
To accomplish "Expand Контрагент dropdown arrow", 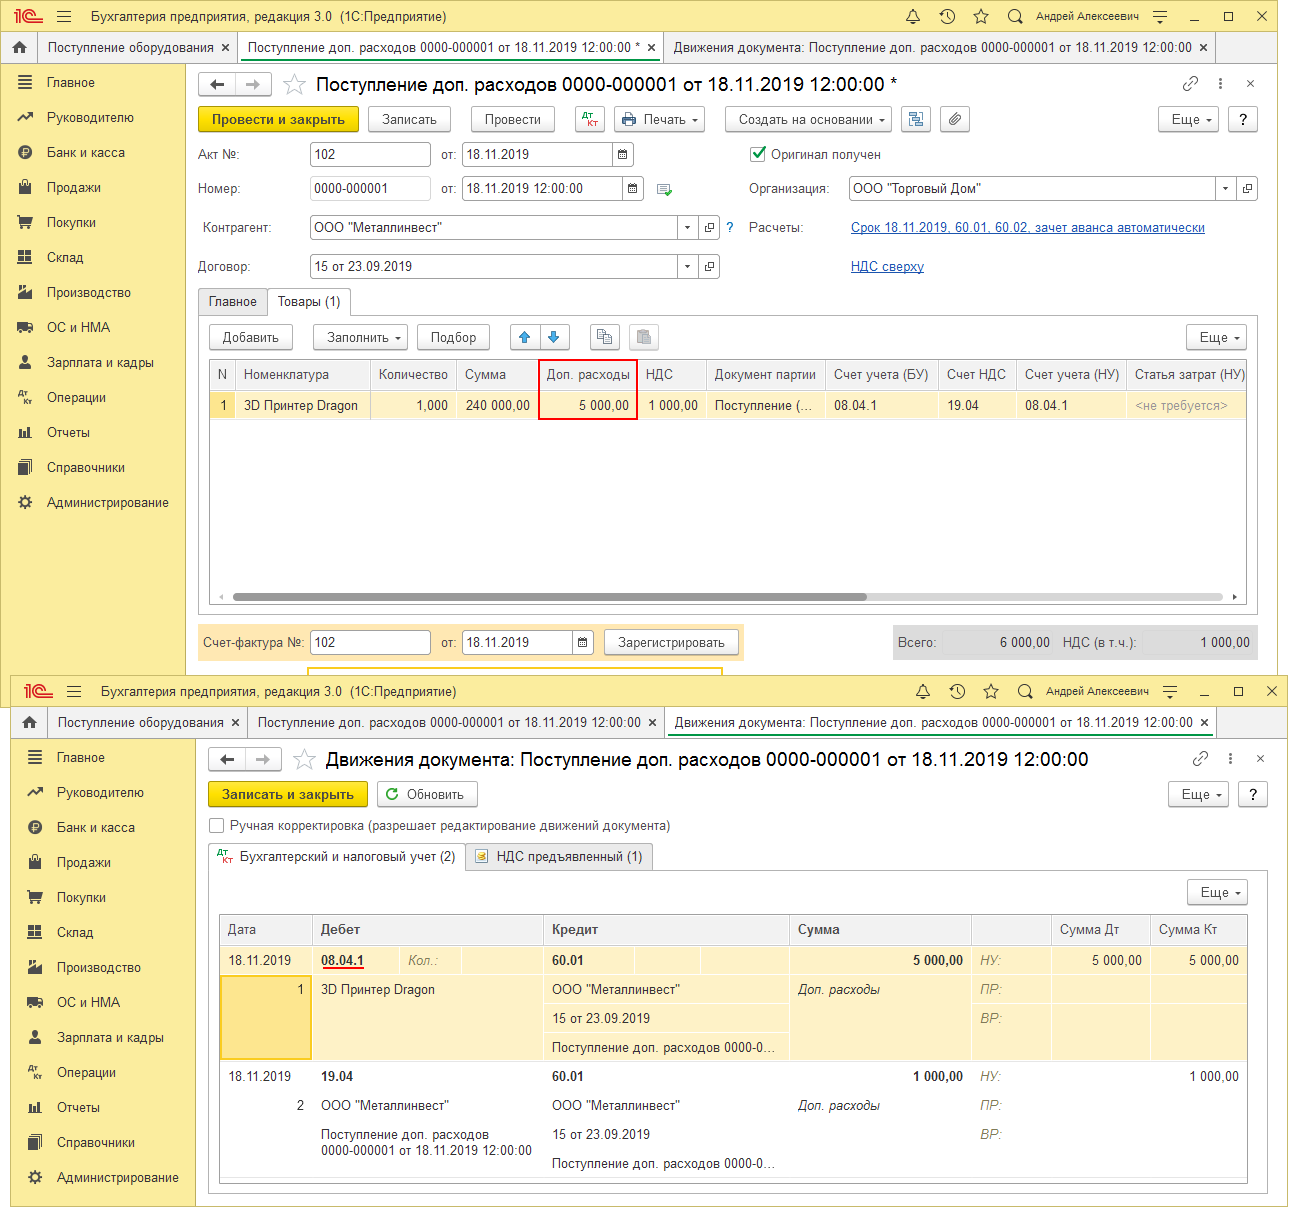I will 687,227.
